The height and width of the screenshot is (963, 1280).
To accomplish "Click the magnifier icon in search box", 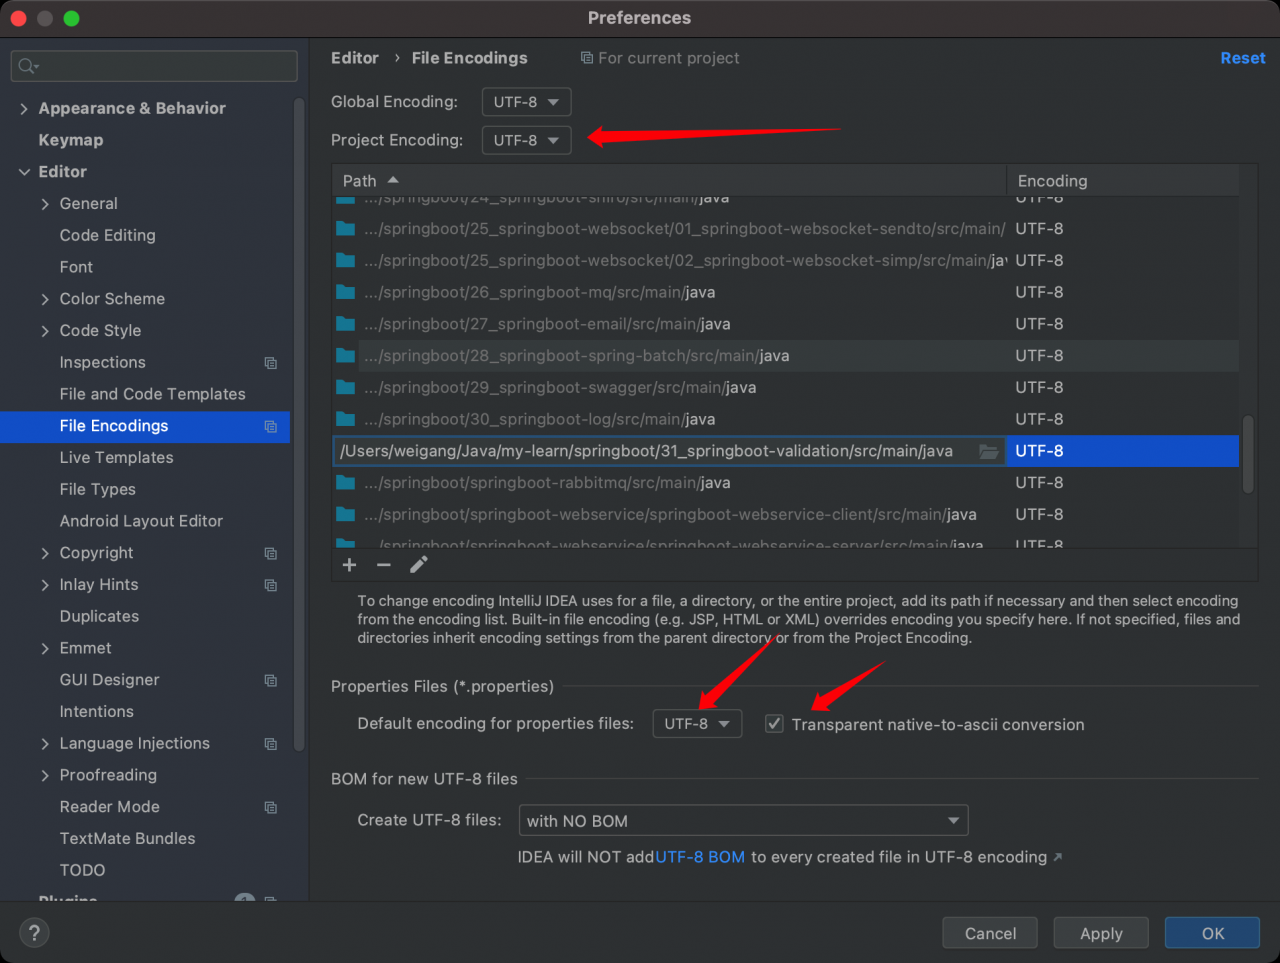I will click(27, 66).
